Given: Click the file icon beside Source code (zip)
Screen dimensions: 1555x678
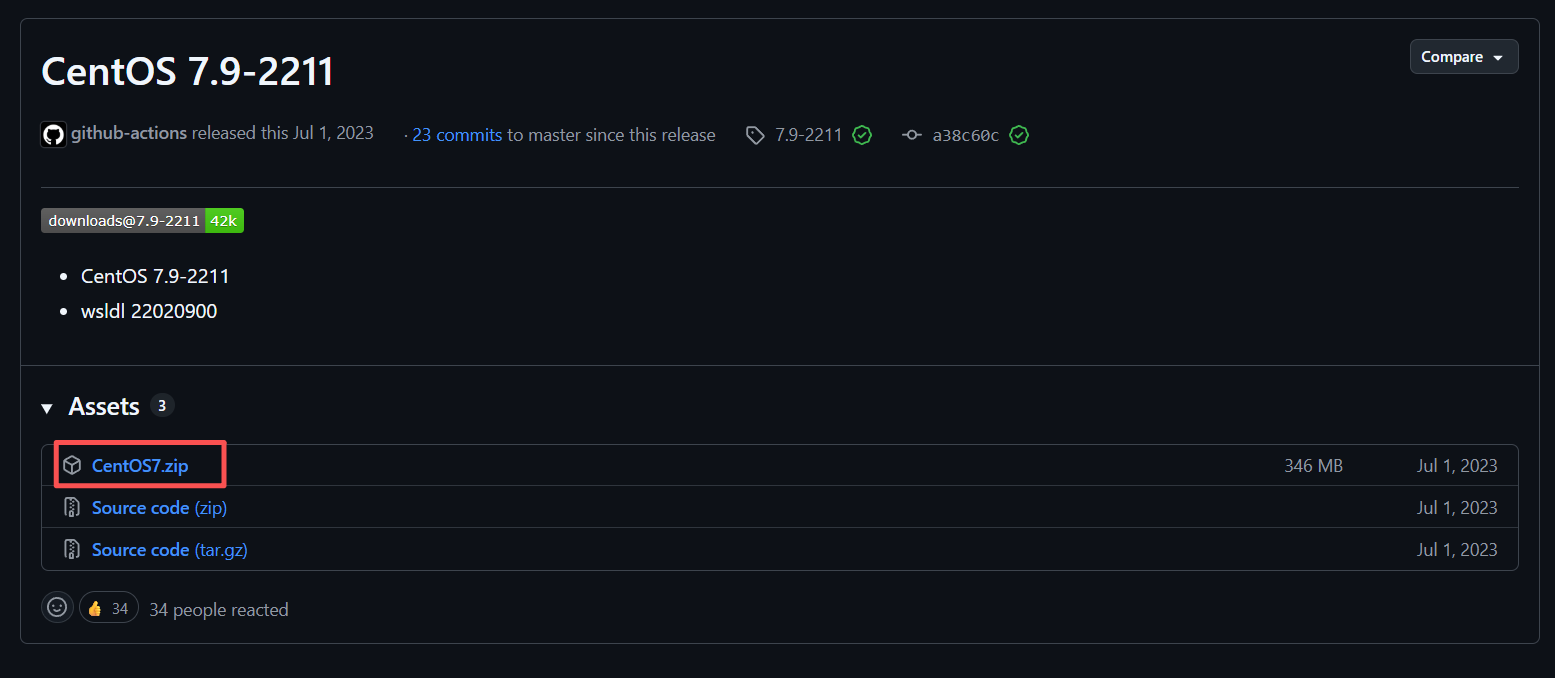Looking at the screenshot, I should pos(71,507).
